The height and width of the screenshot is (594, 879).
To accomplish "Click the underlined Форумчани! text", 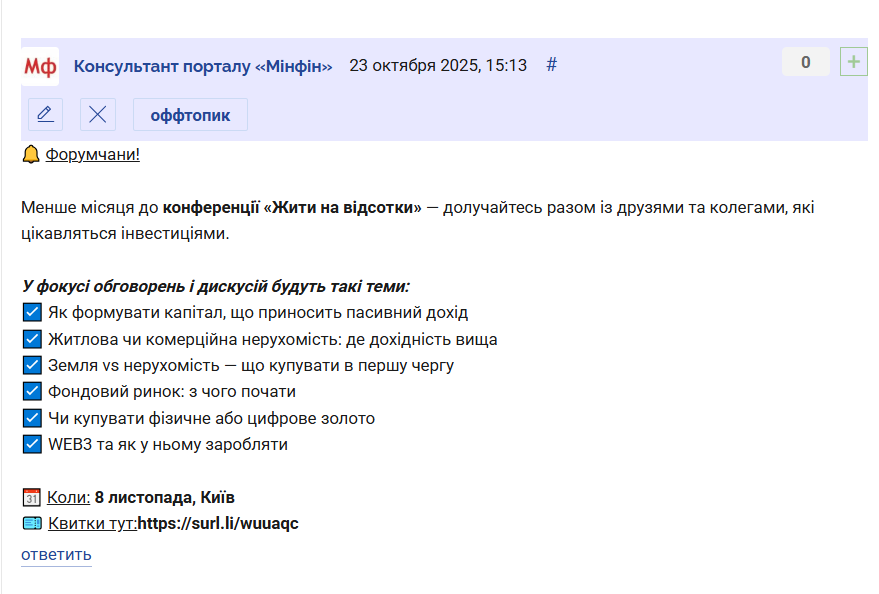I will [x=93, y=155].
